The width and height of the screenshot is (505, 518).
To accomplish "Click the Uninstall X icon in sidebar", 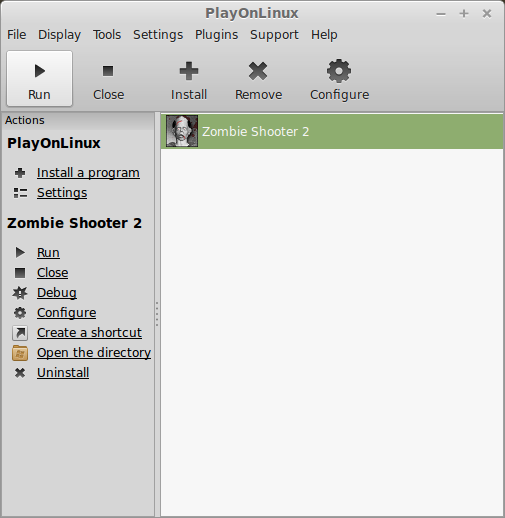I will [20, 373].
